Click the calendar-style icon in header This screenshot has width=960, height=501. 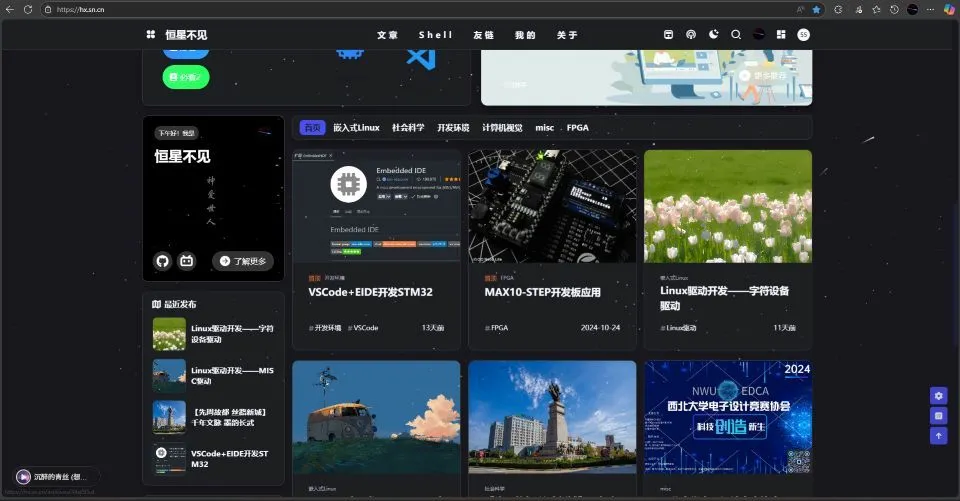[x=669, y=35]
